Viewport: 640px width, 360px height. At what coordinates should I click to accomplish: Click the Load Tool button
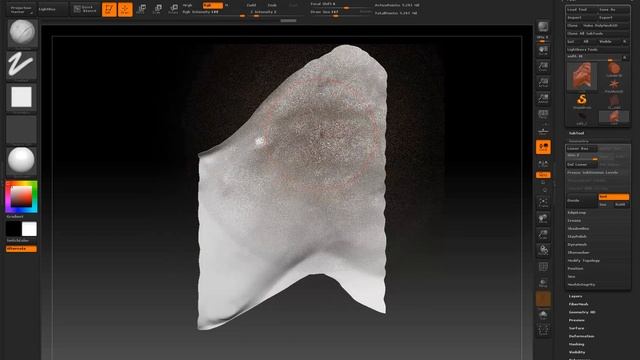click(581, 9)
